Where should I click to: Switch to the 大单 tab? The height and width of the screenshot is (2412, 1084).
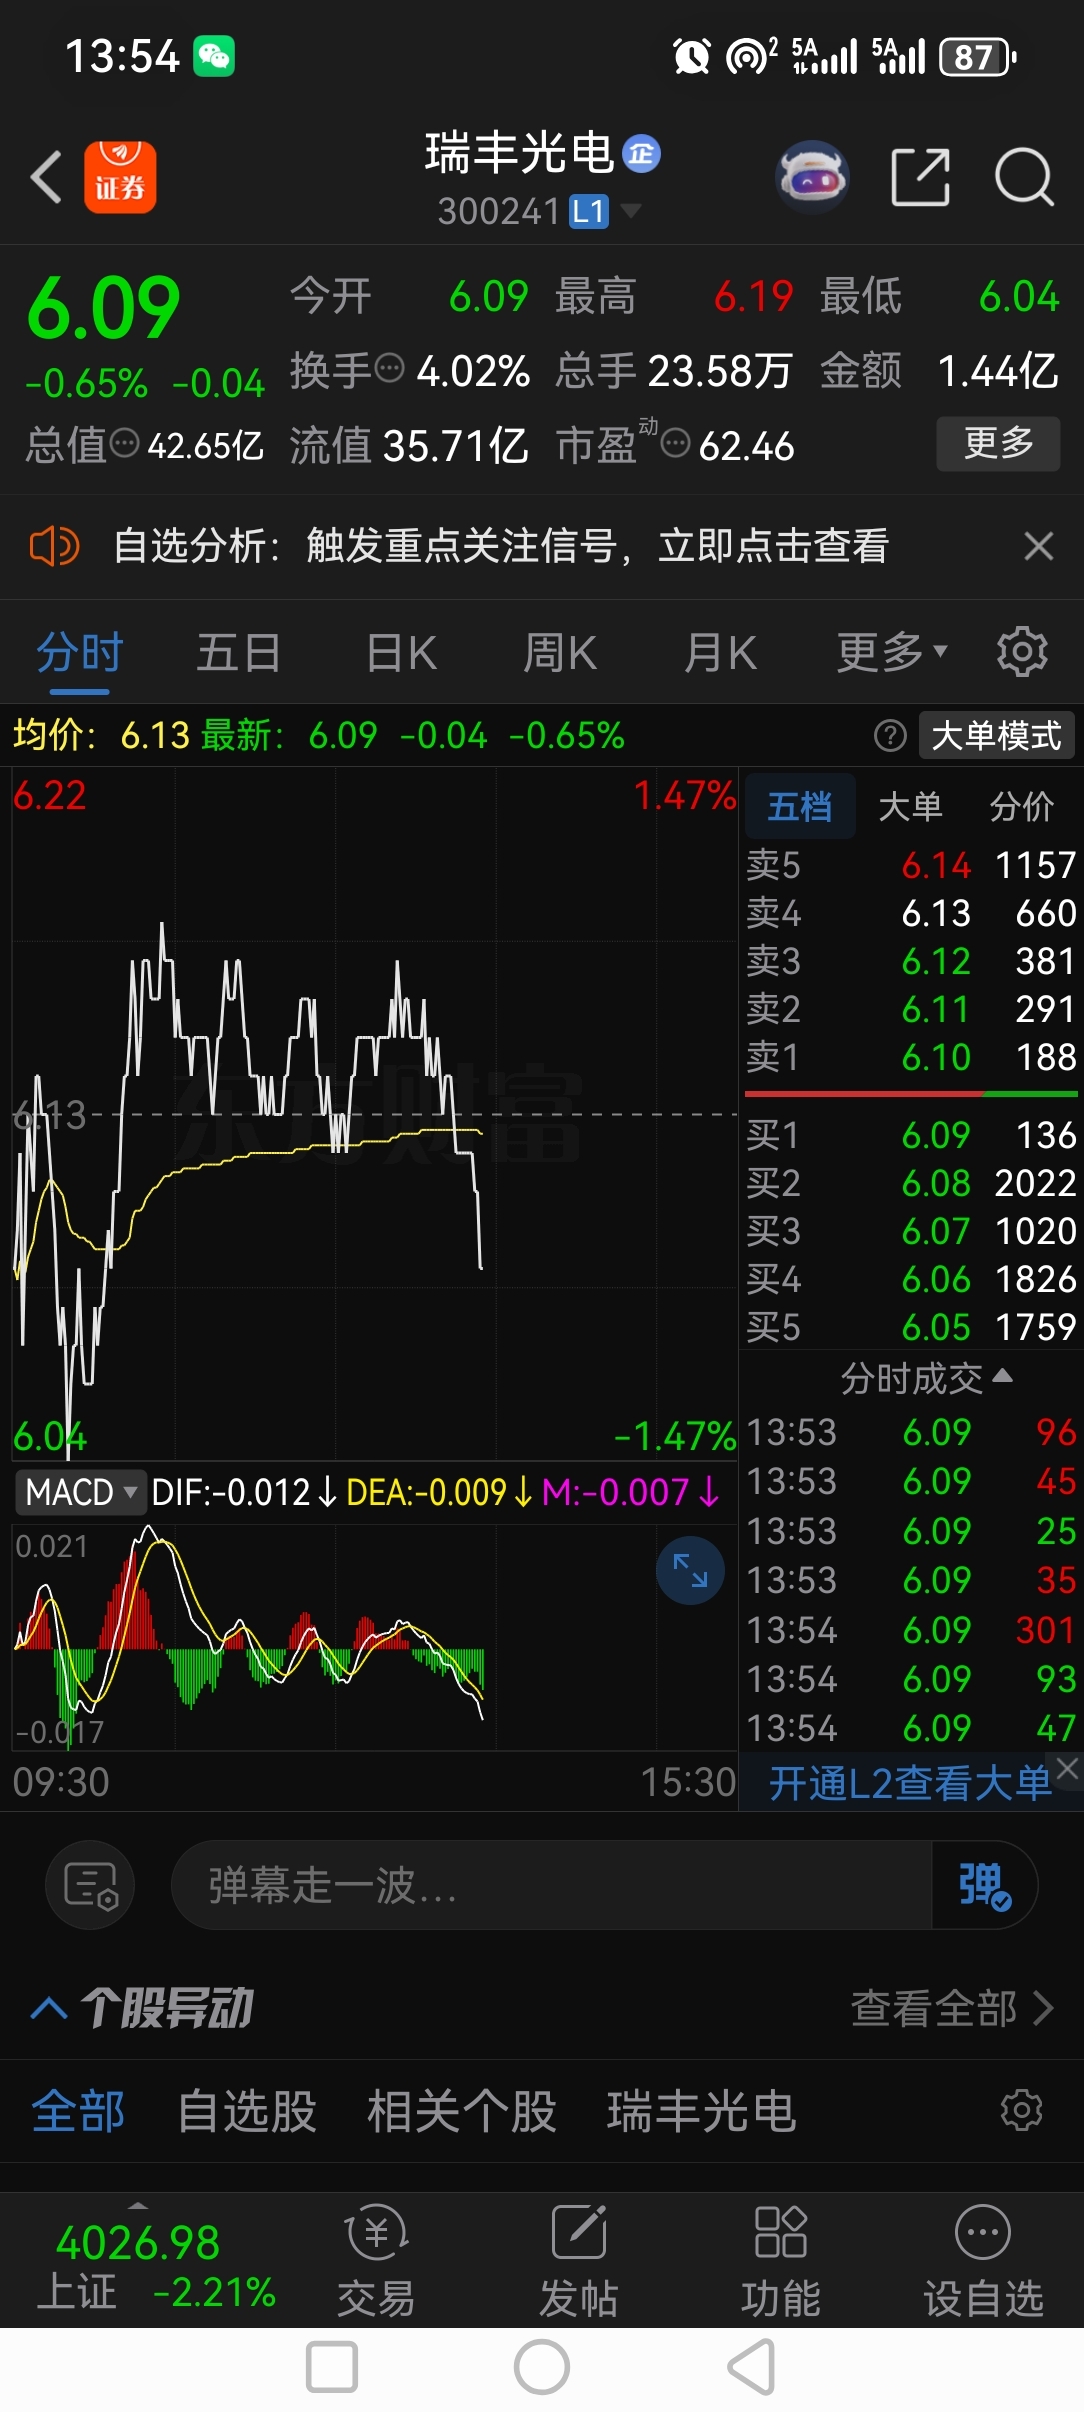click(910, 806)
